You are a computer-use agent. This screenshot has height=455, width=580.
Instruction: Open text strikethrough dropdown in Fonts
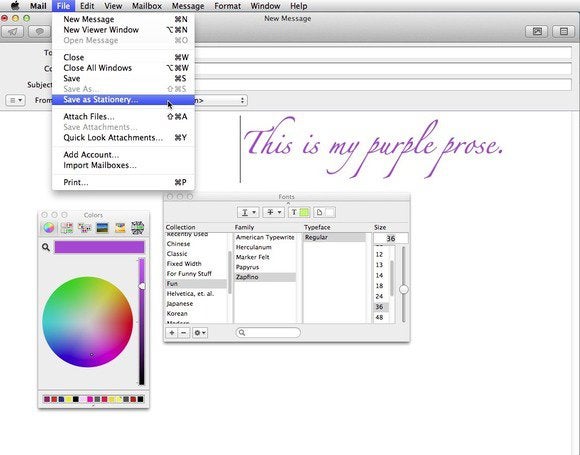[273, 212]
